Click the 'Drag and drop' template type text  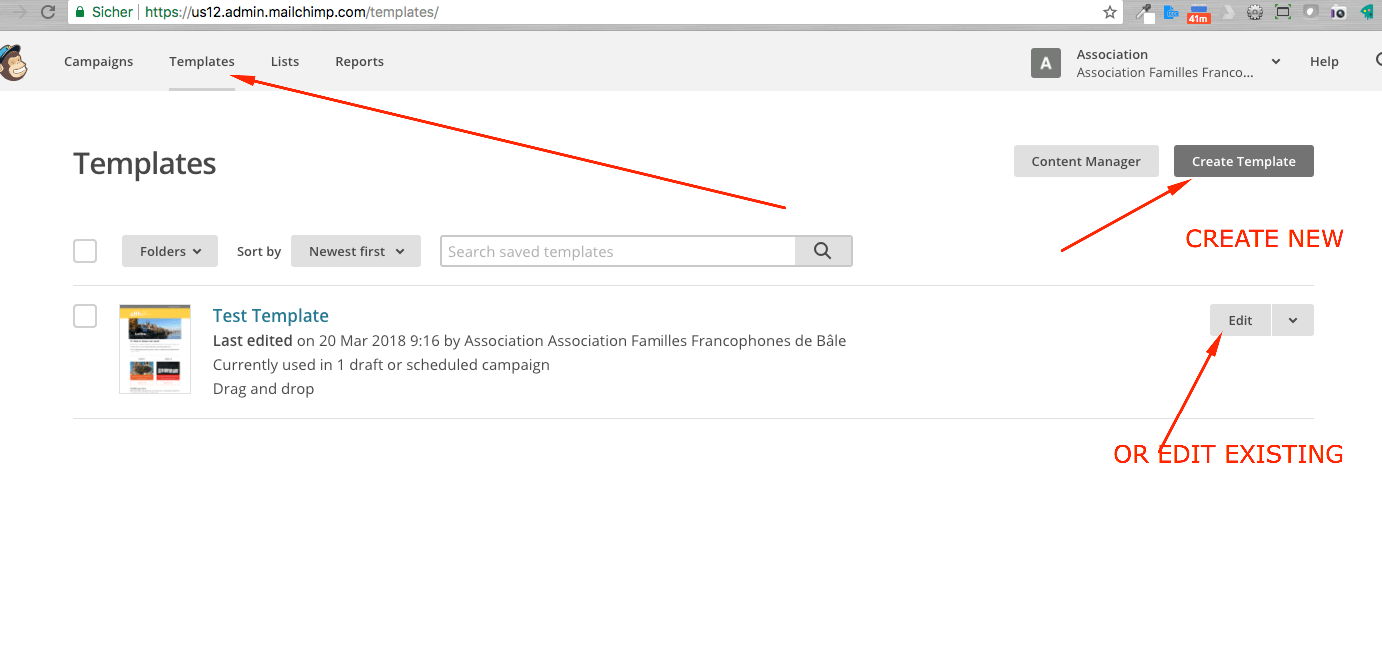264,389
